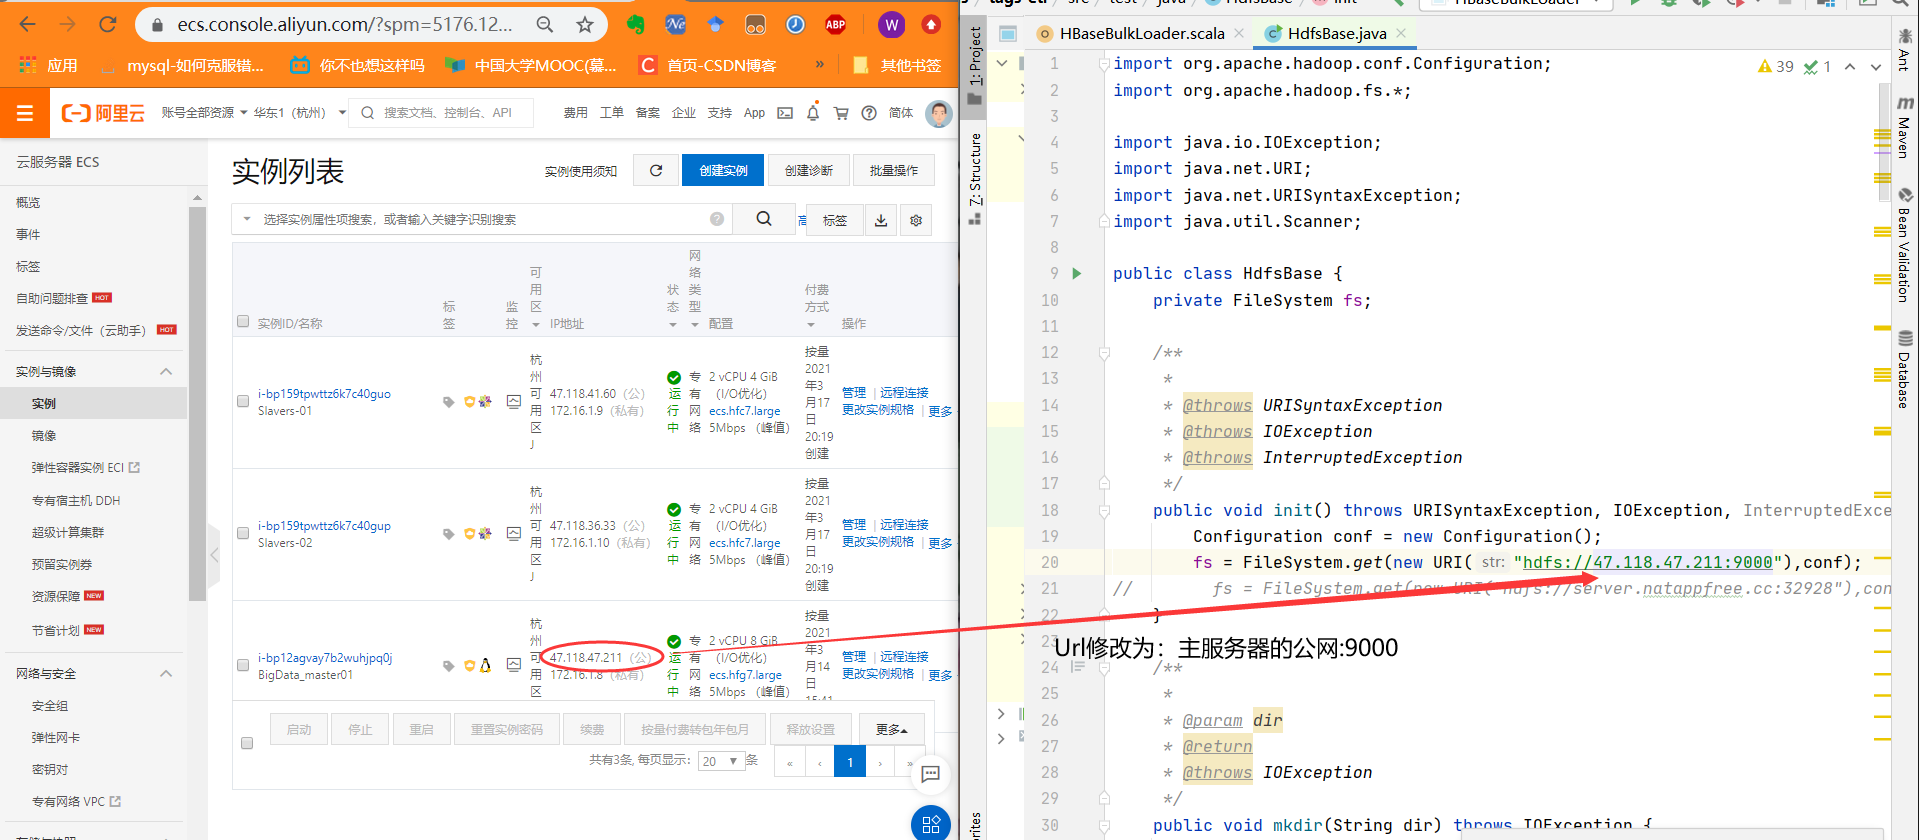
Task: Go back in the Chrome browser
Action: pos(27,24)
